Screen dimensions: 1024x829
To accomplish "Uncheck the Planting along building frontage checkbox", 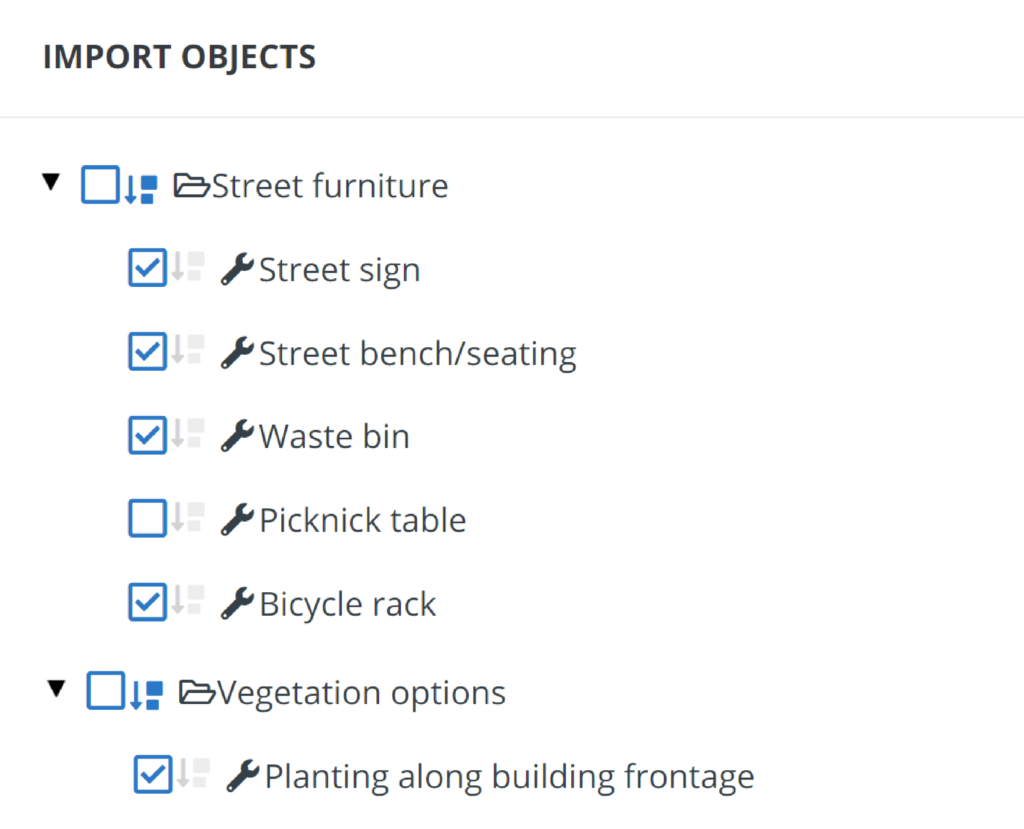I will (153, 774).
